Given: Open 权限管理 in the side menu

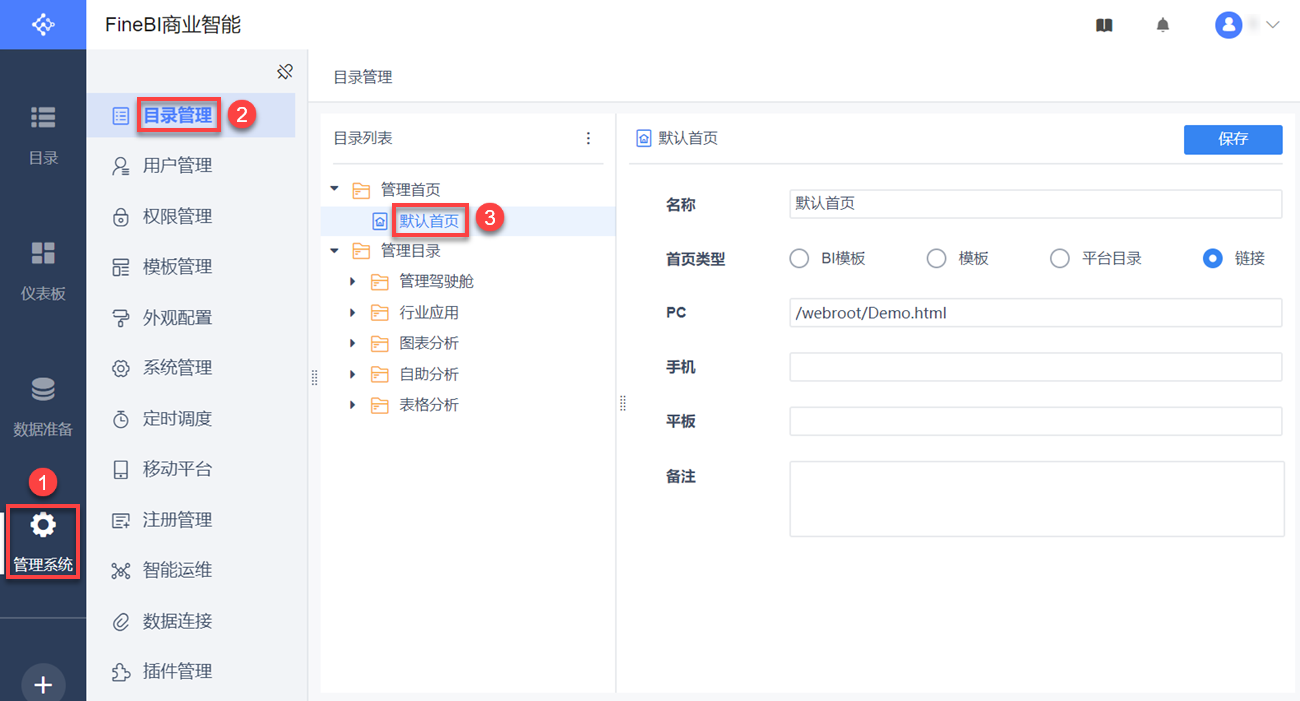Looking at the screenshot, I should click(x=177, y=216).
